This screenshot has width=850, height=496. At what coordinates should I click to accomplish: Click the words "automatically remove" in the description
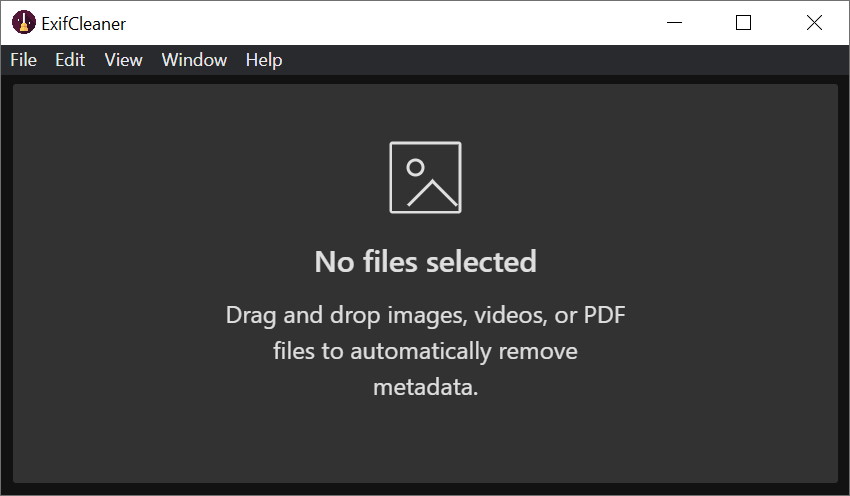tap(463, 352)
